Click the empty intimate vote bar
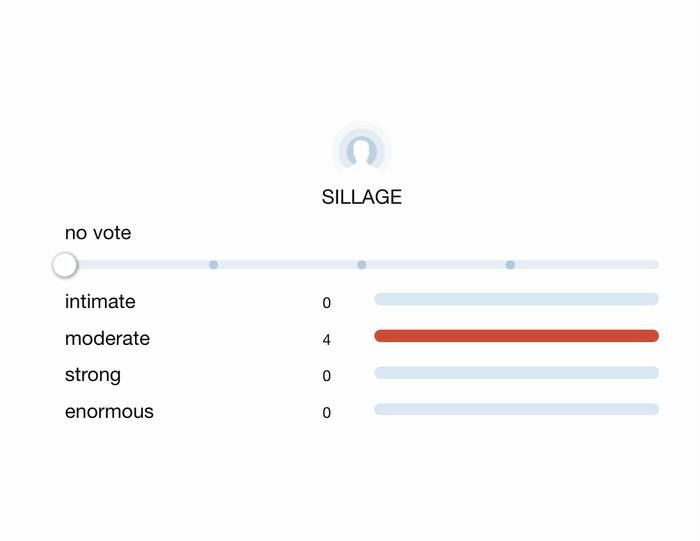This screenshot has height=541, width=700. [516, 299]
